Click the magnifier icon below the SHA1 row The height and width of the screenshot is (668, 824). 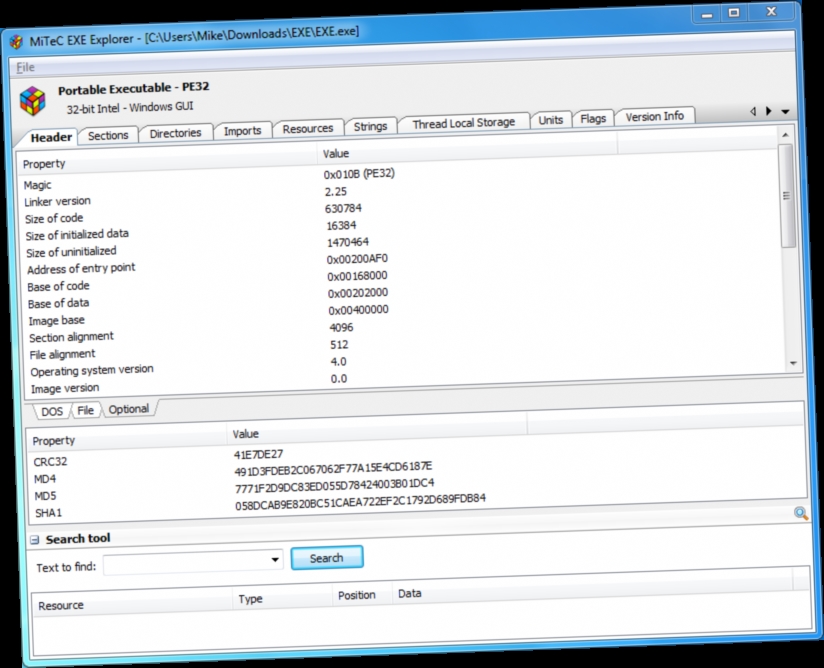coord(800,513)
